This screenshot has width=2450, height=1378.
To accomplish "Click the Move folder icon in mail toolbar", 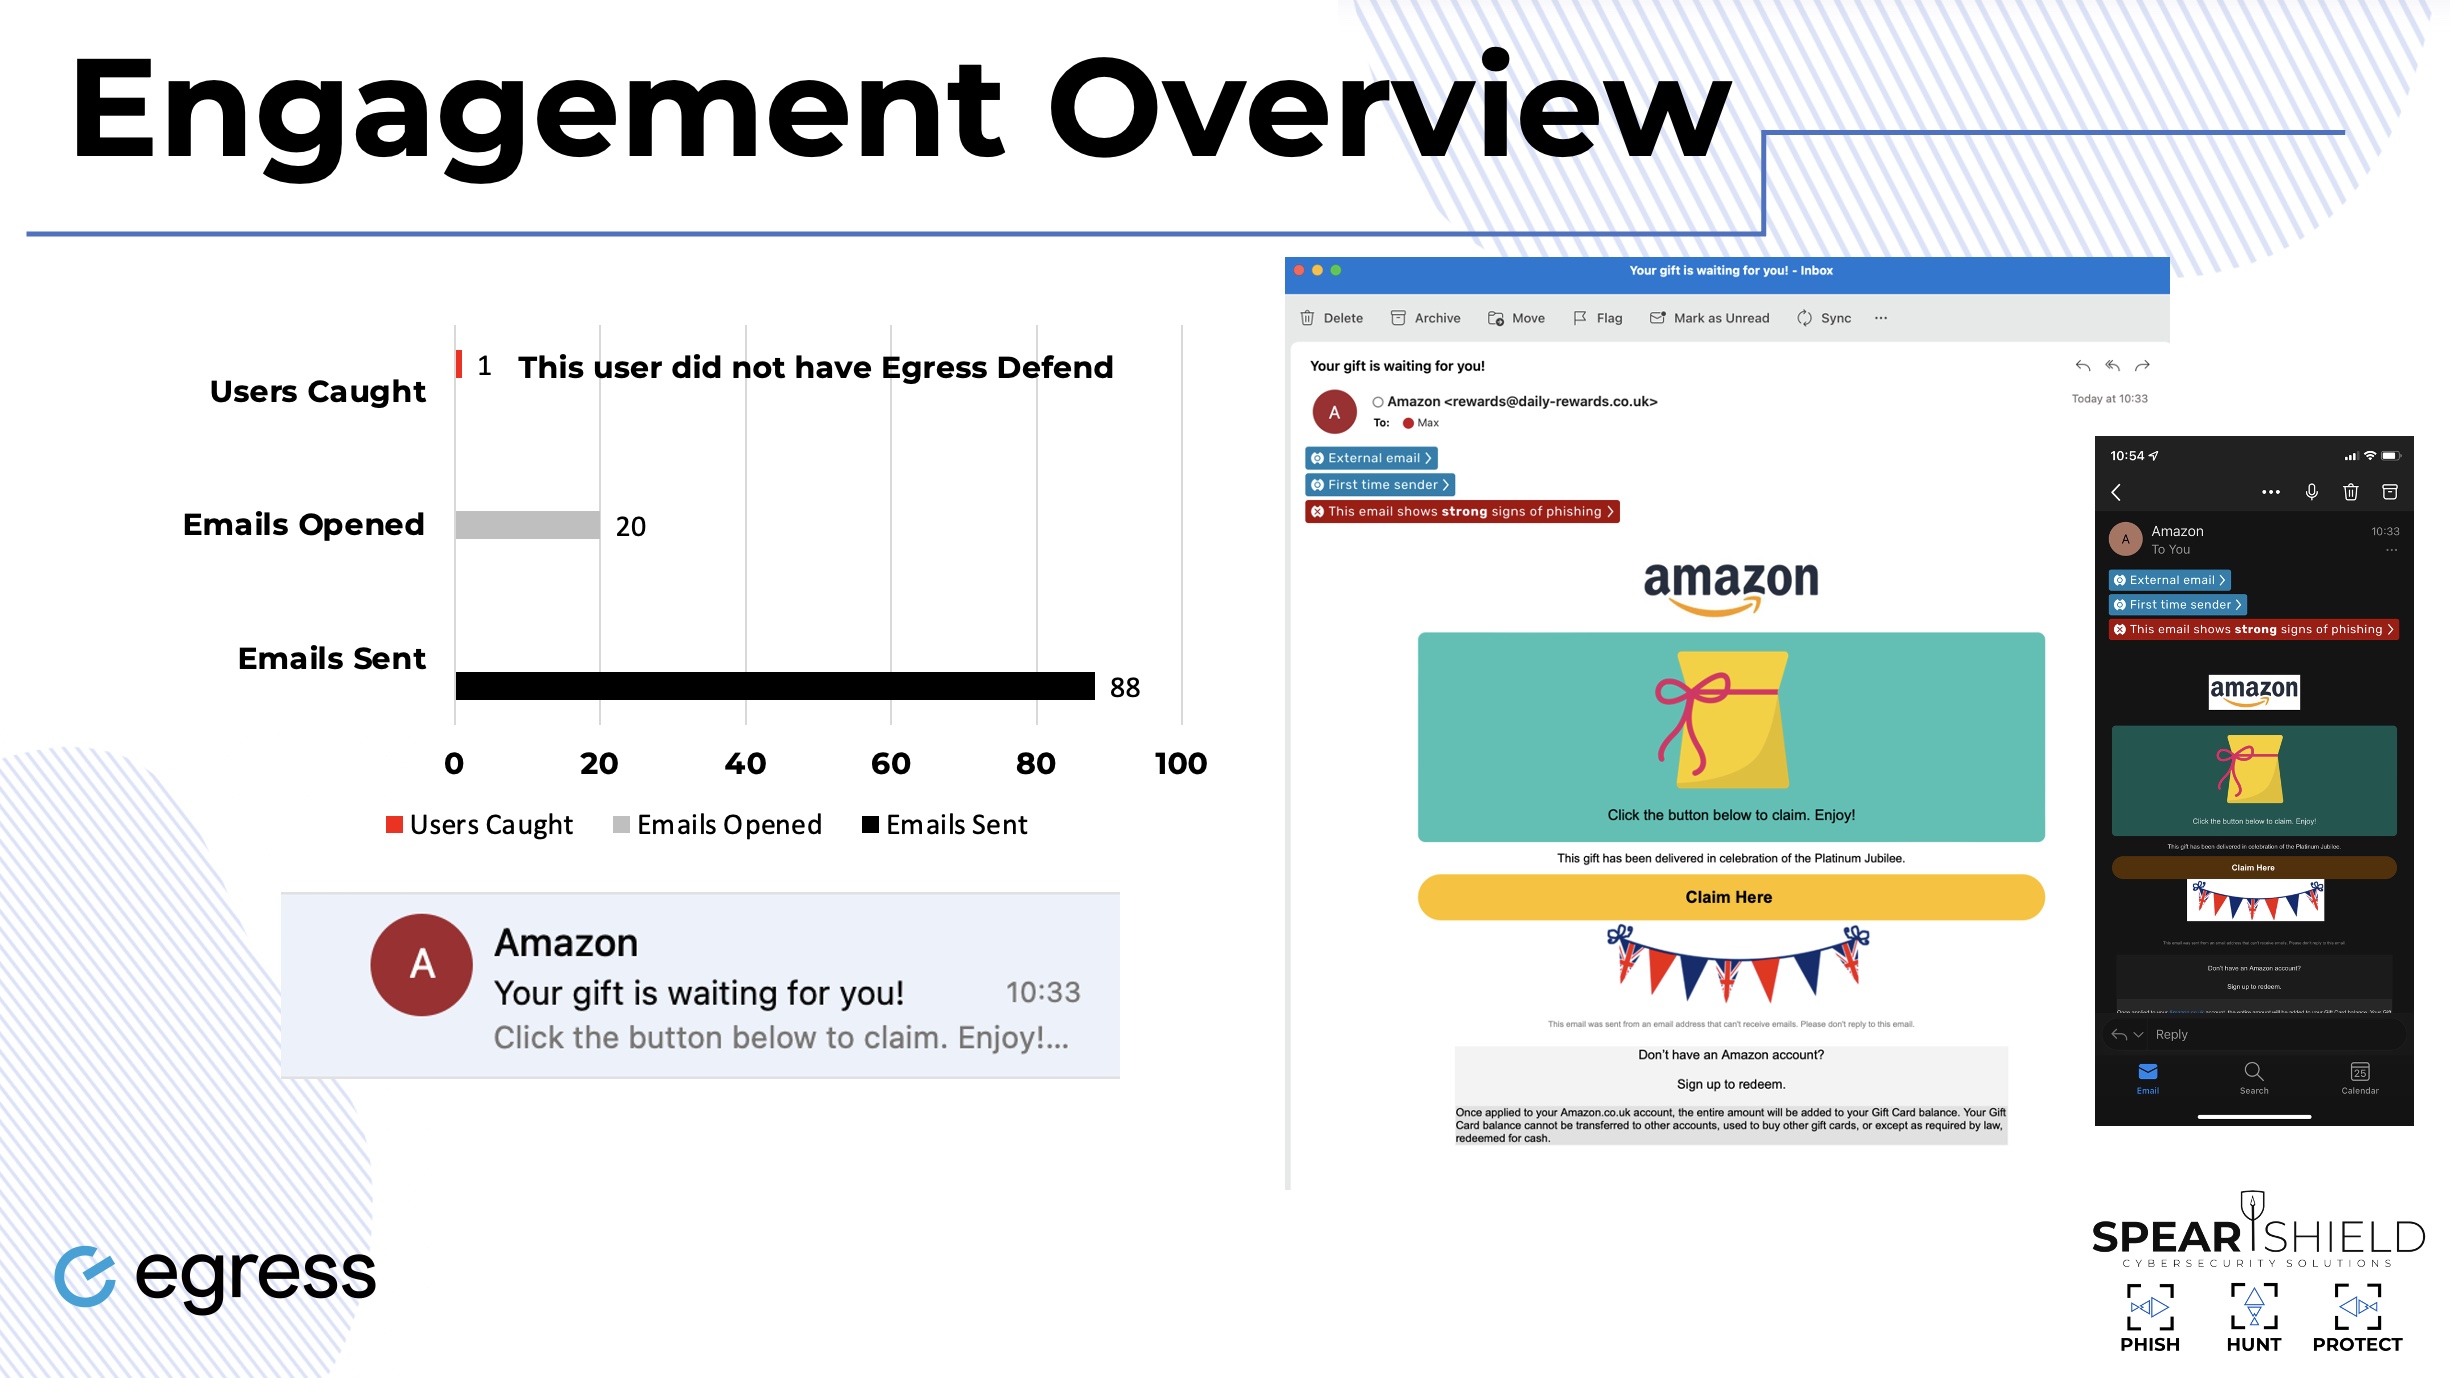I will [1496, 318].
